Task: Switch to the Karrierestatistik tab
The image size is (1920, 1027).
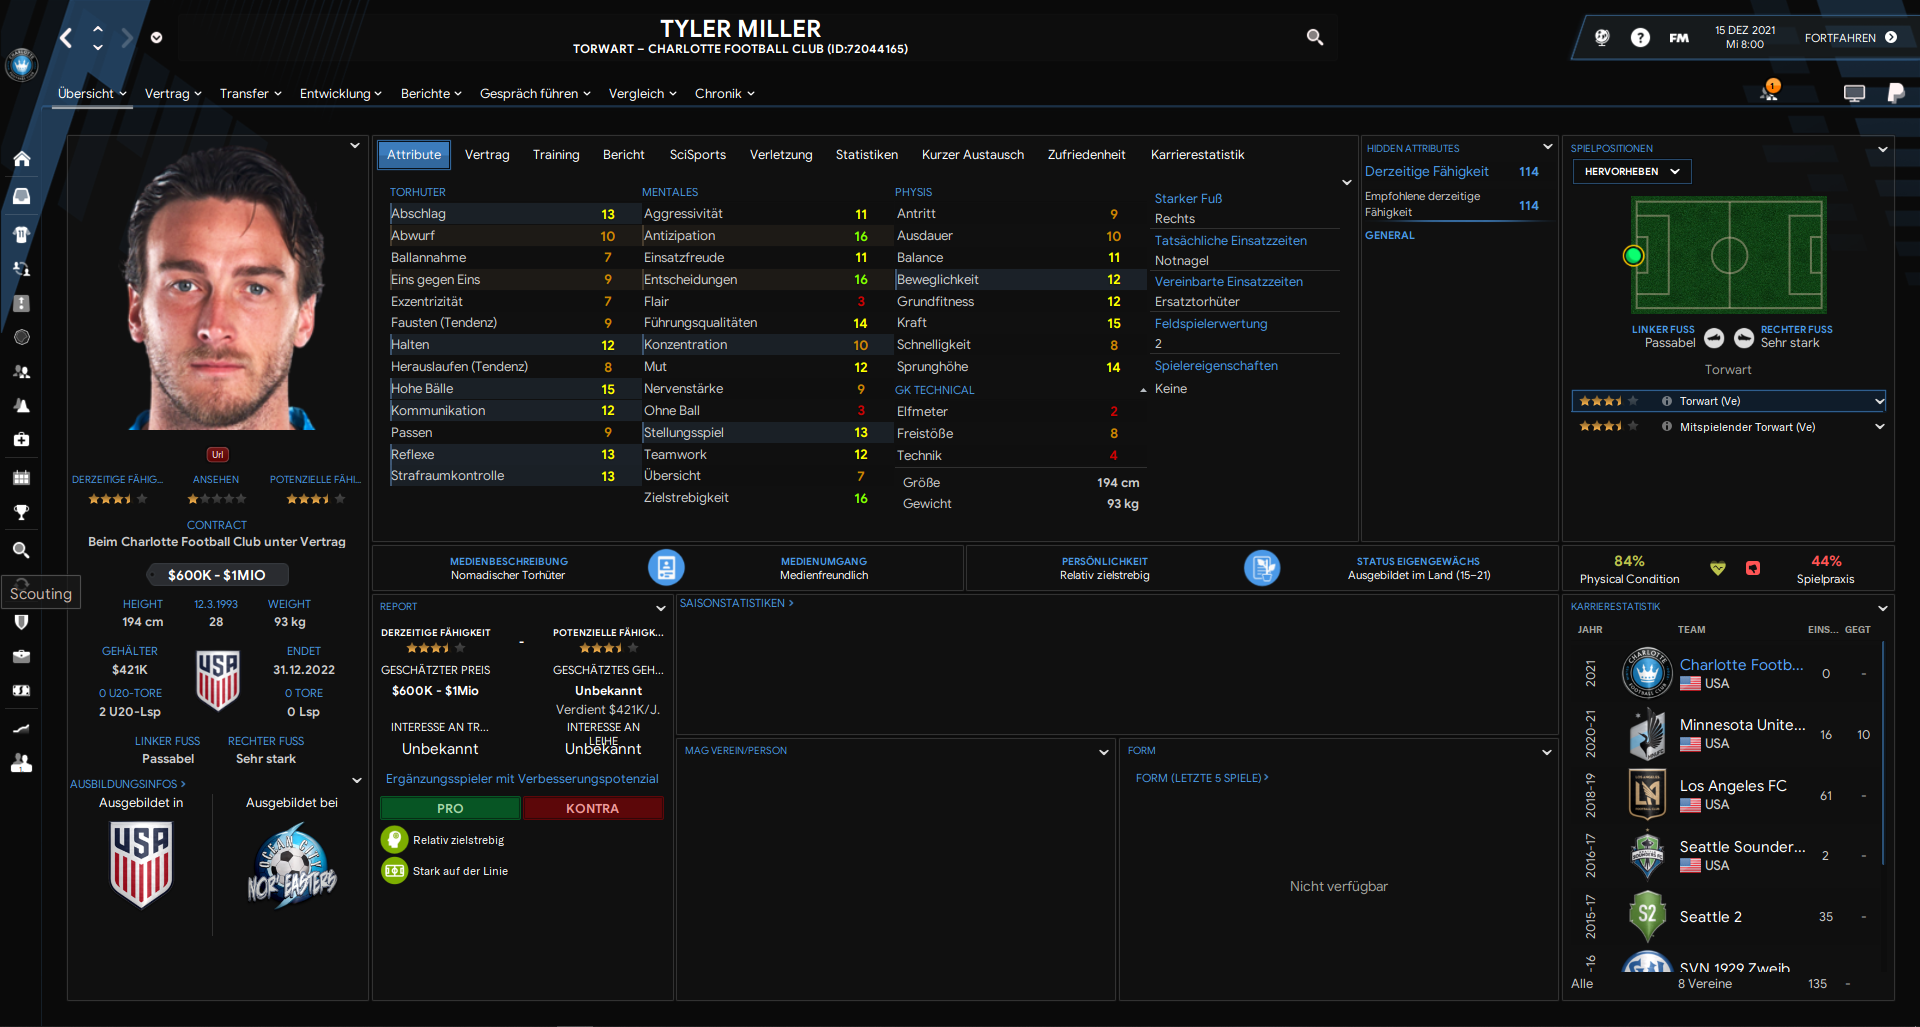Action: coord(1197,155)
